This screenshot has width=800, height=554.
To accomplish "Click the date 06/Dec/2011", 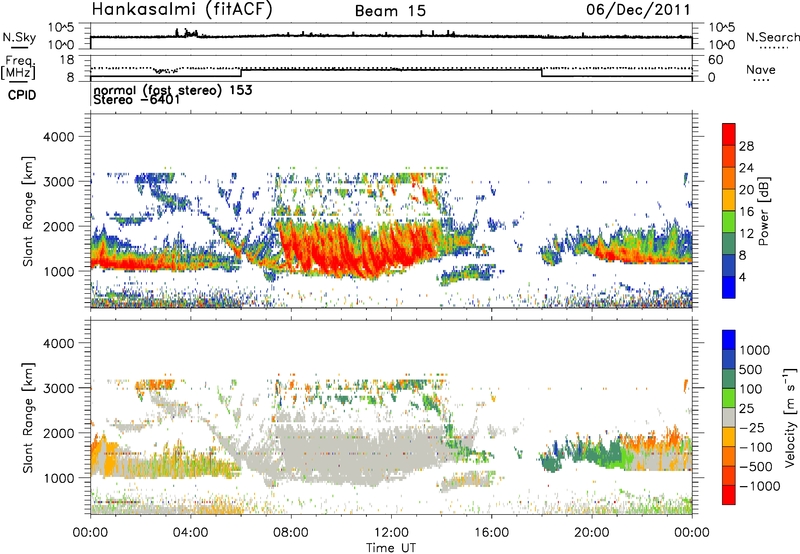I will [638, 9].
